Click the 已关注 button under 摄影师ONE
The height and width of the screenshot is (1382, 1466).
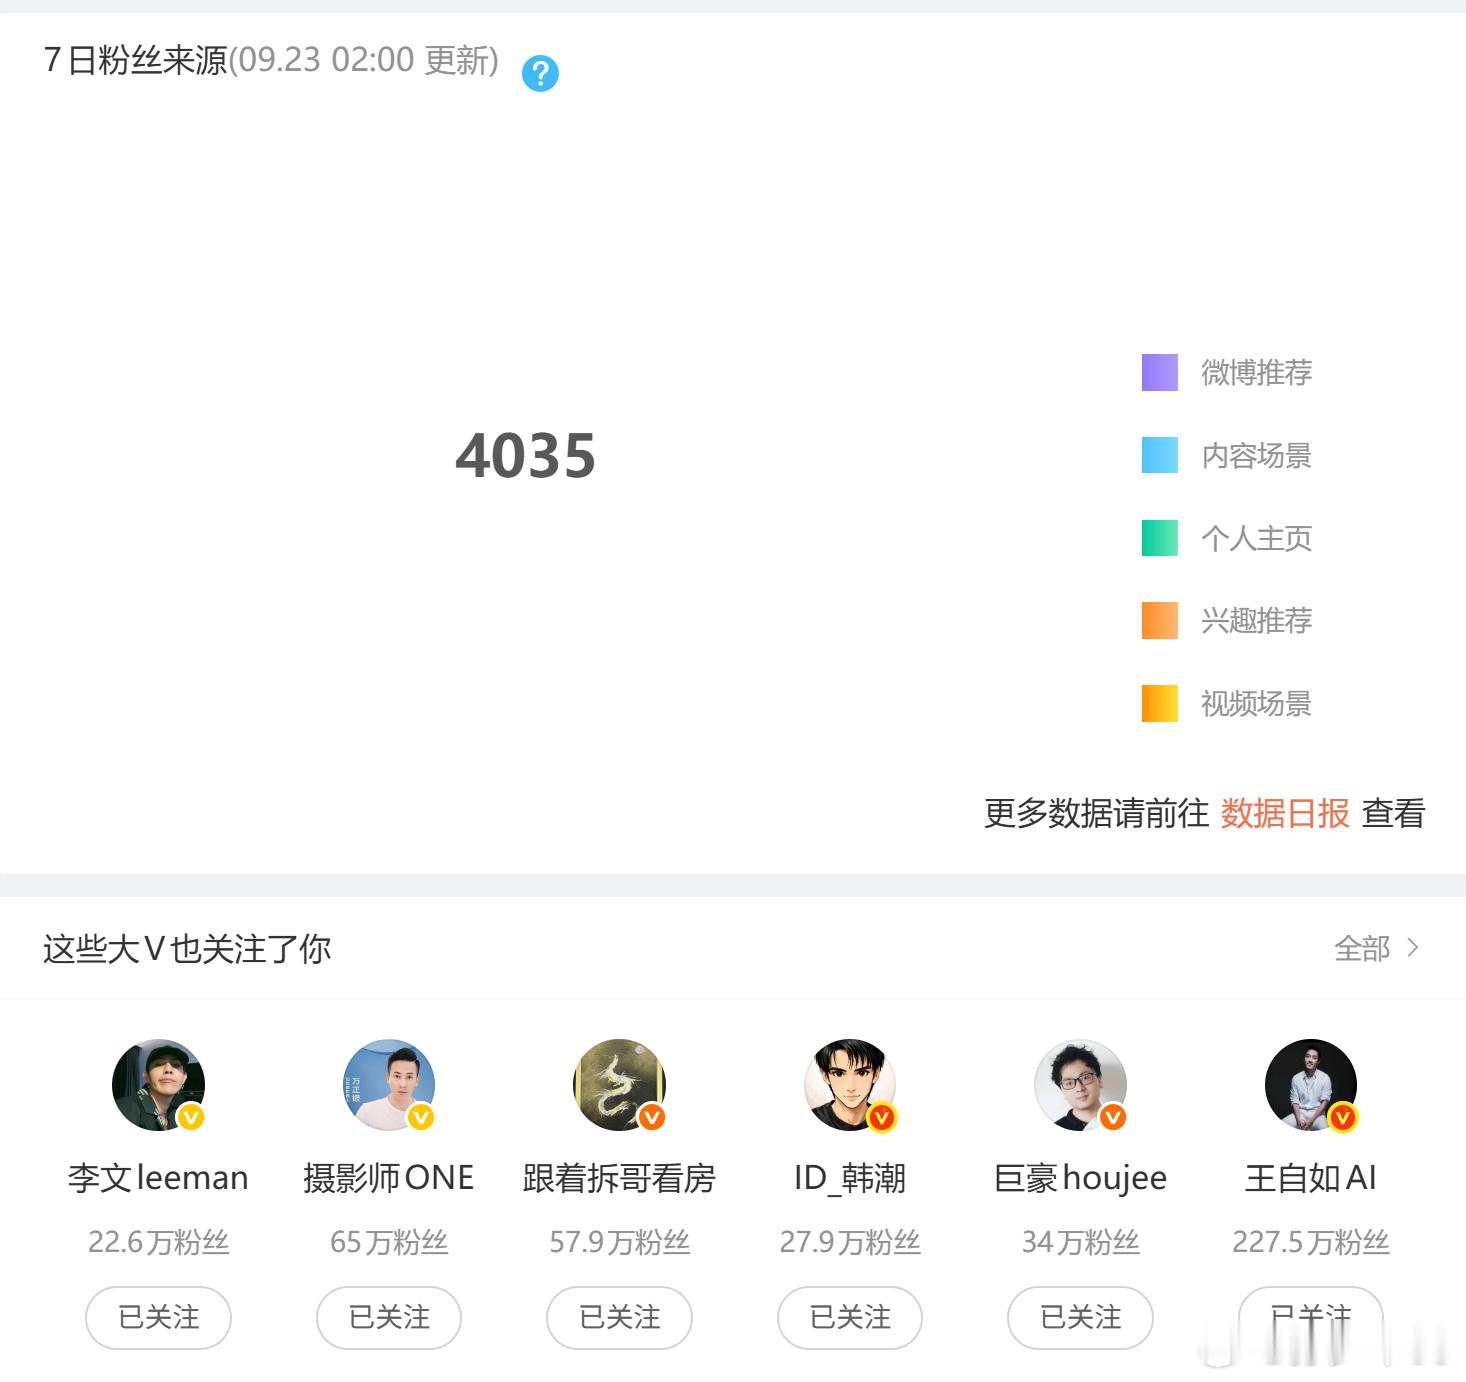pos(389,1317)
